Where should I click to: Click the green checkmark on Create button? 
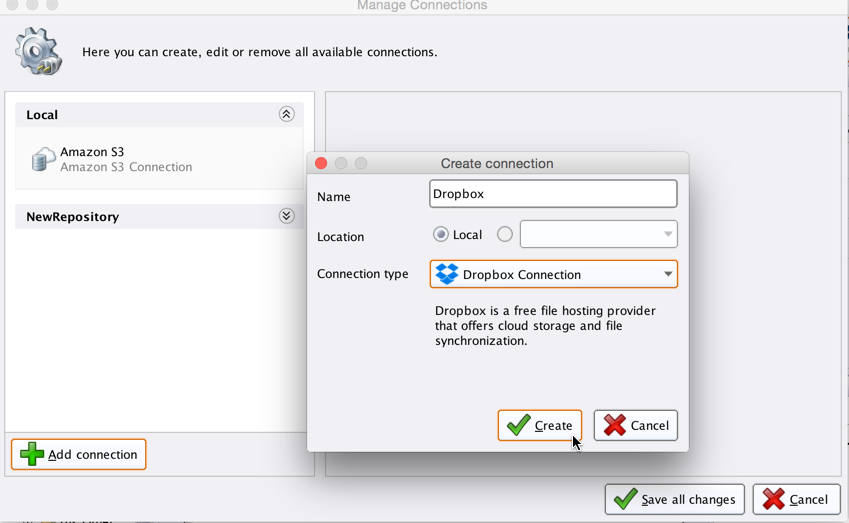(518, 425)
